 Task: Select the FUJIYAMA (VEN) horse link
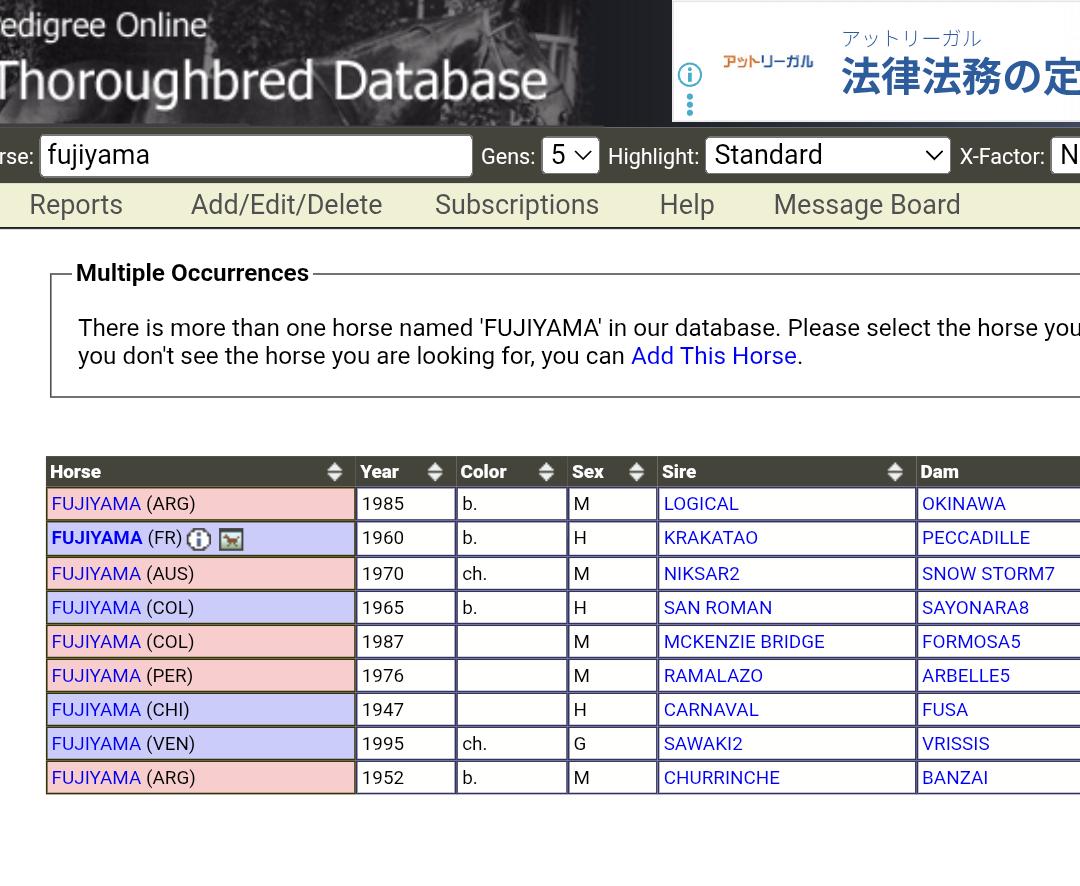96,744
